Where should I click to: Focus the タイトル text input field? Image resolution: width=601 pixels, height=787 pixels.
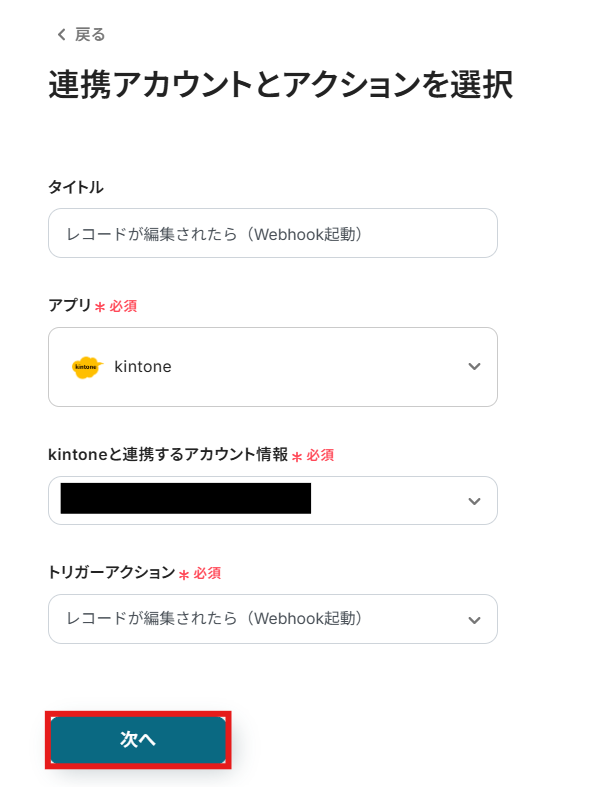pyautogui.click(x=272, y=234)
